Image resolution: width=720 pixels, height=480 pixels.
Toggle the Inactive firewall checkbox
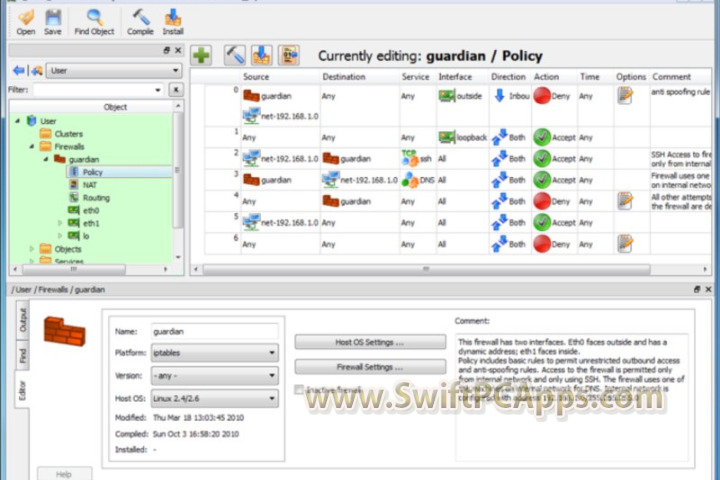tap(299, 390)
